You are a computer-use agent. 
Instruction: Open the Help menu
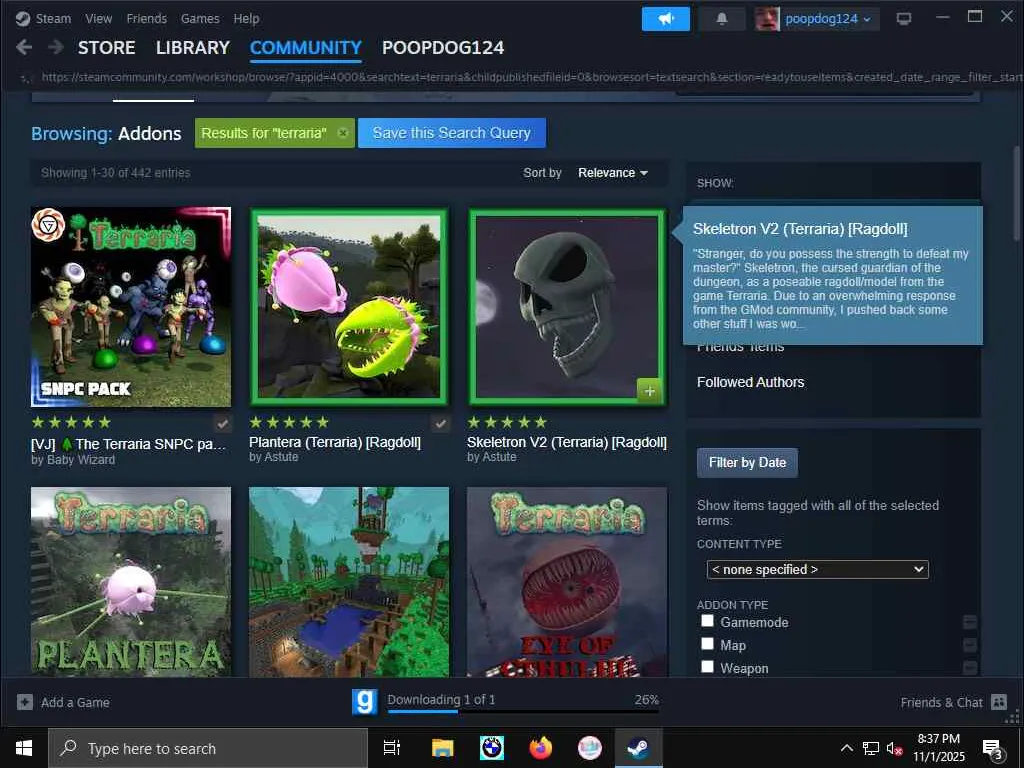point(246,18)
